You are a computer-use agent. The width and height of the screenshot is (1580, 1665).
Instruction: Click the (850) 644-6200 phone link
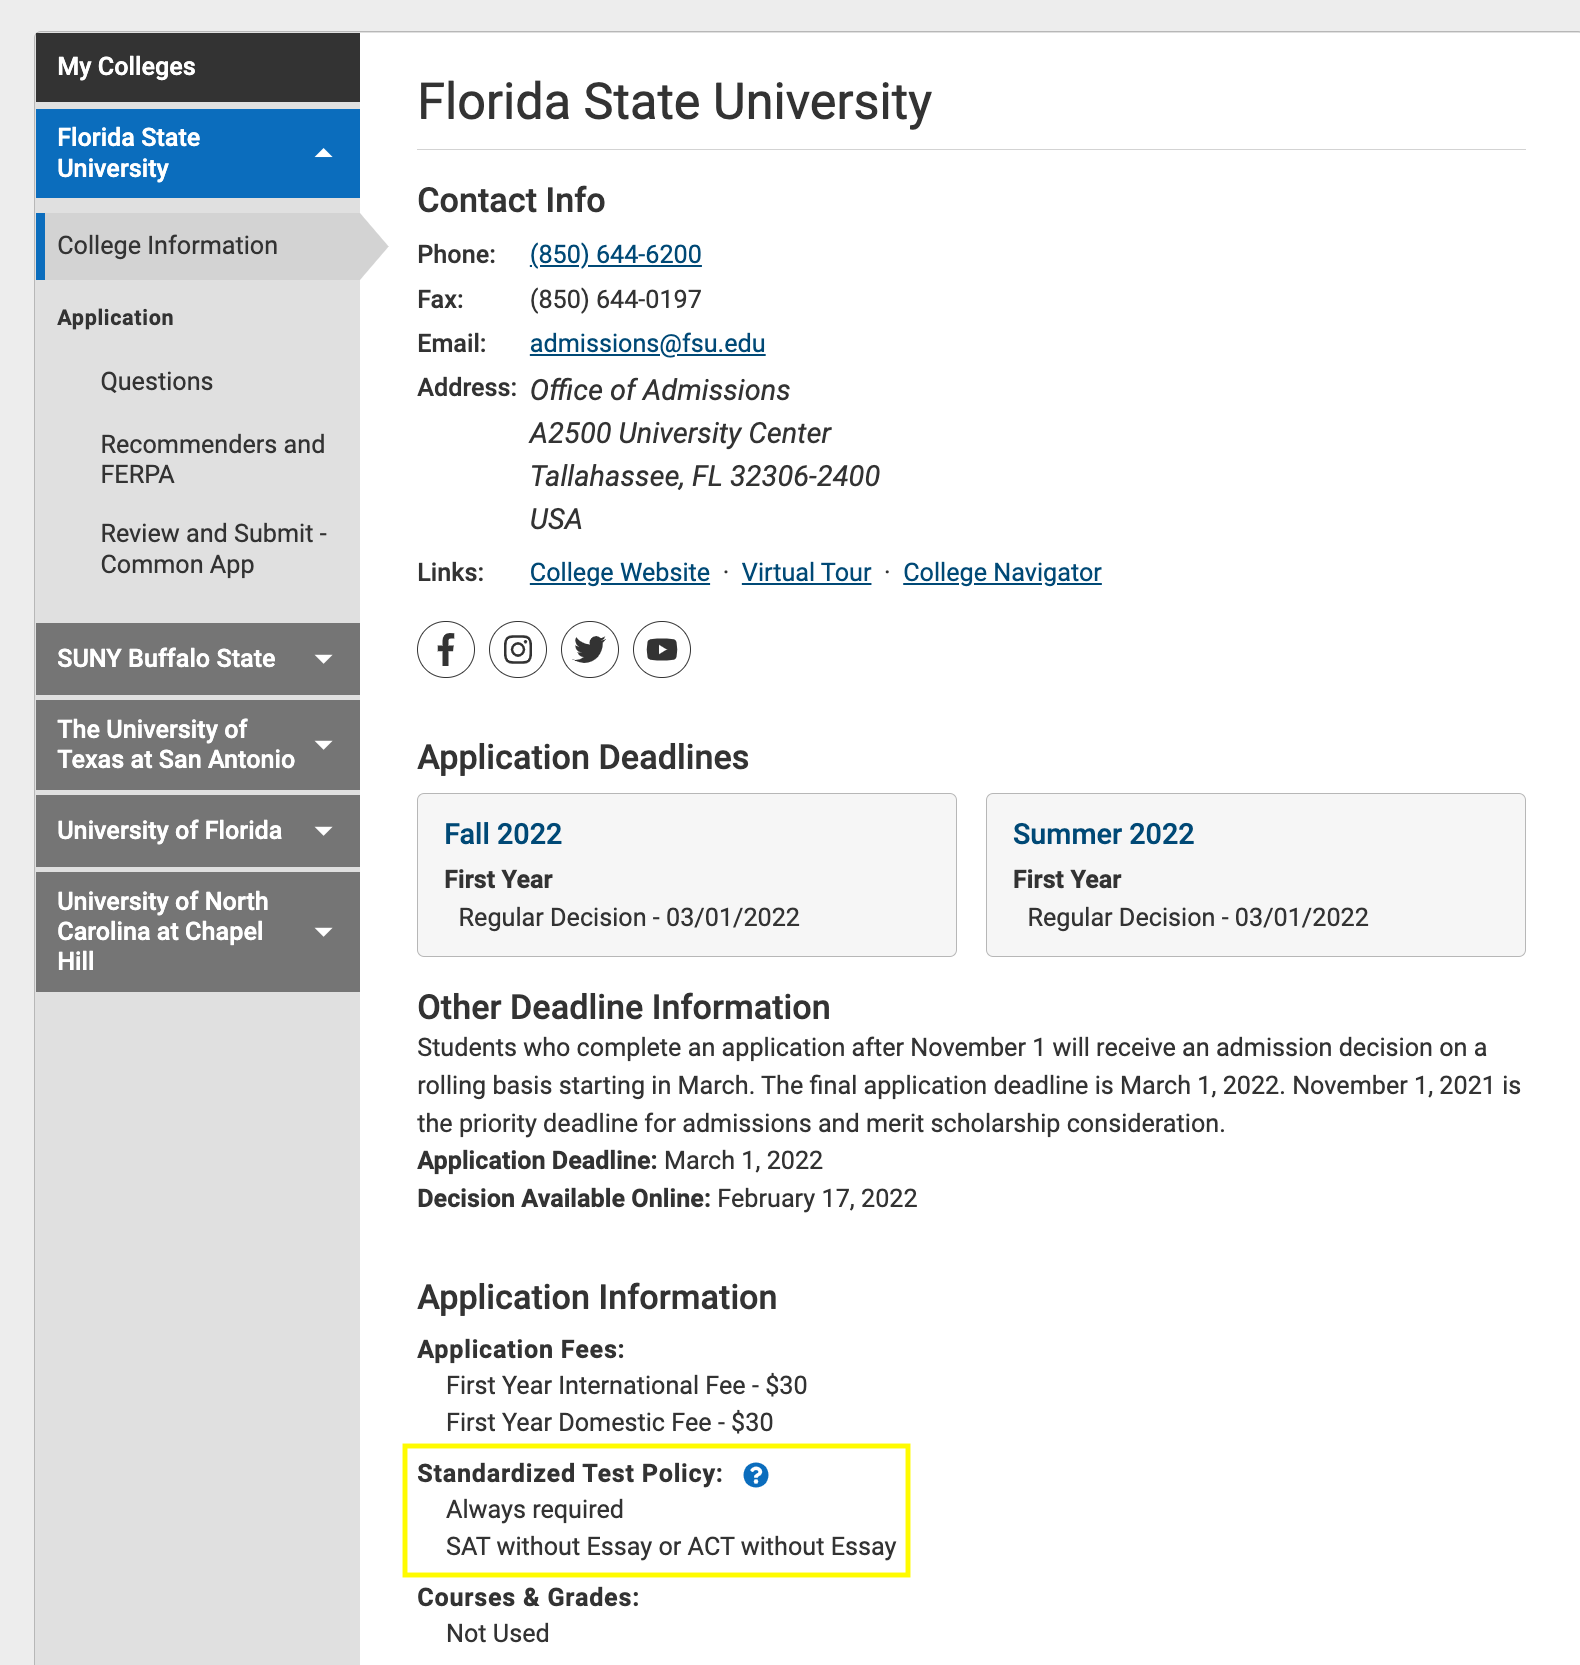(x=615, y=255)
